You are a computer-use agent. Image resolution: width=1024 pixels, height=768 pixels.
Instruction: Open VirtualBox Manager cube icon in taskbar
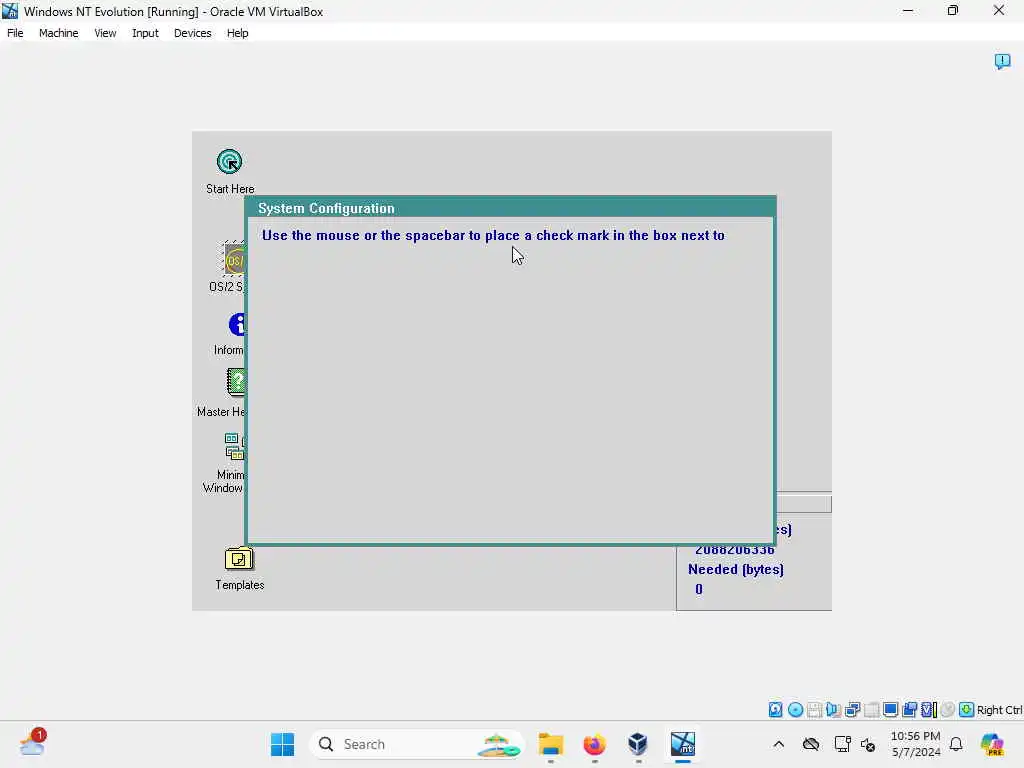pos(638,744)
